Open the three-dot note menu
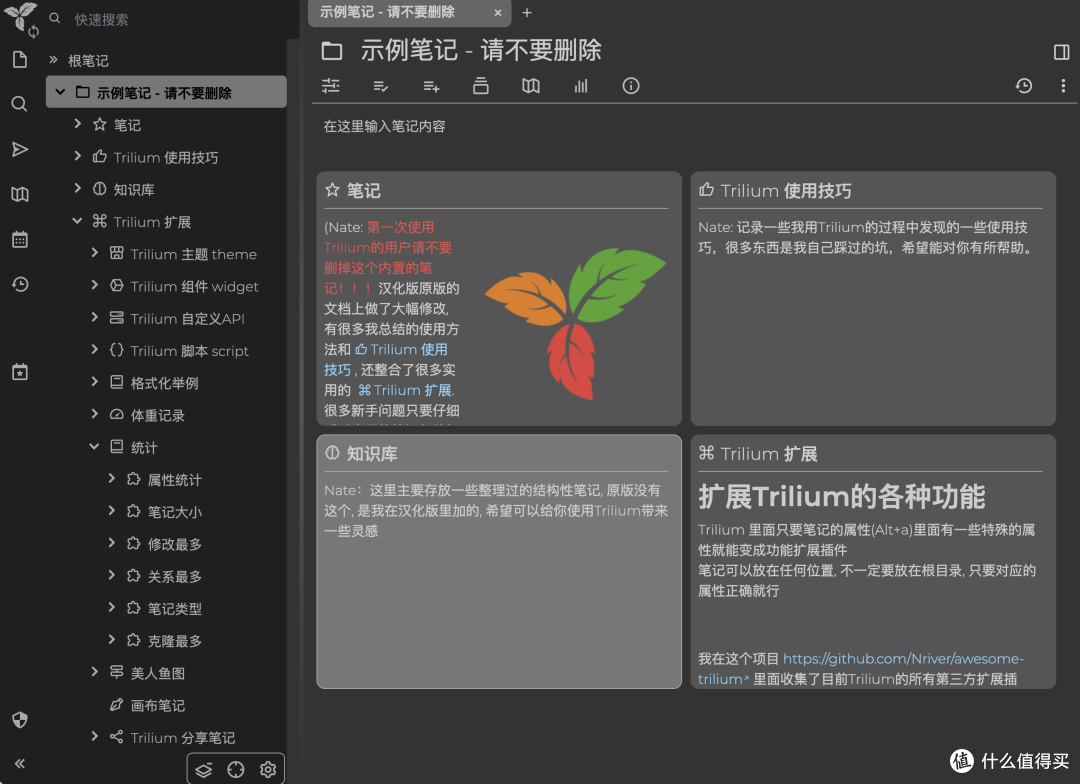Viewport: 1080px width, 784px height. [1063, 85]
